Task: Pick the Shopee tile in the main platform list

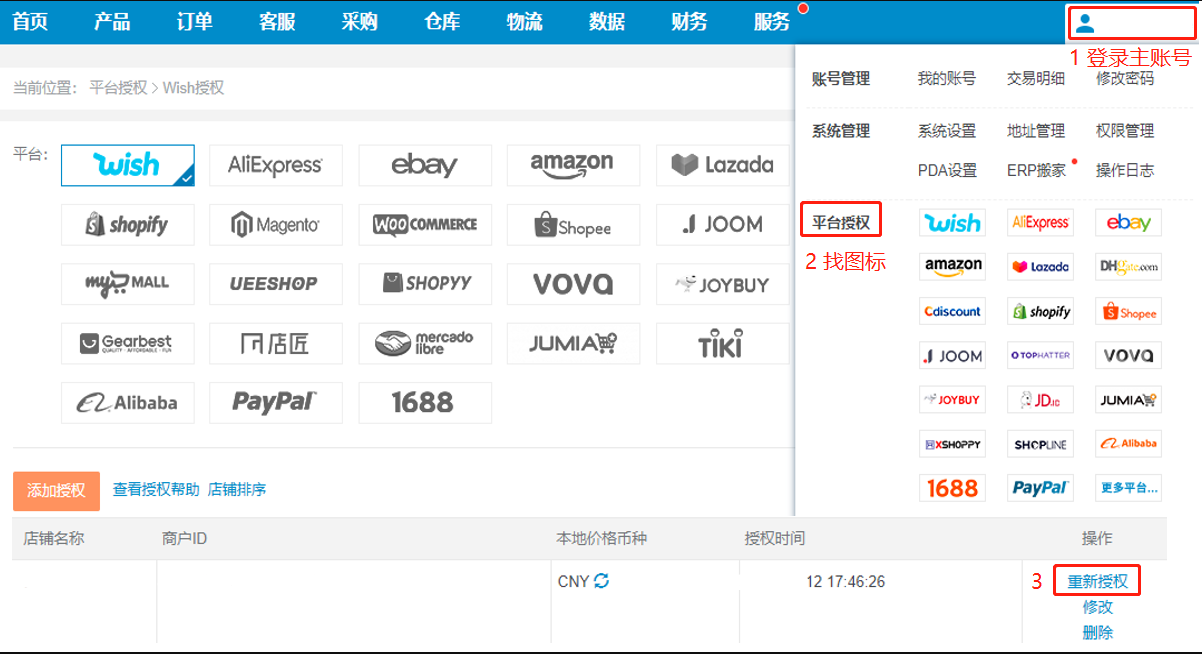Action: coord(573,225)
